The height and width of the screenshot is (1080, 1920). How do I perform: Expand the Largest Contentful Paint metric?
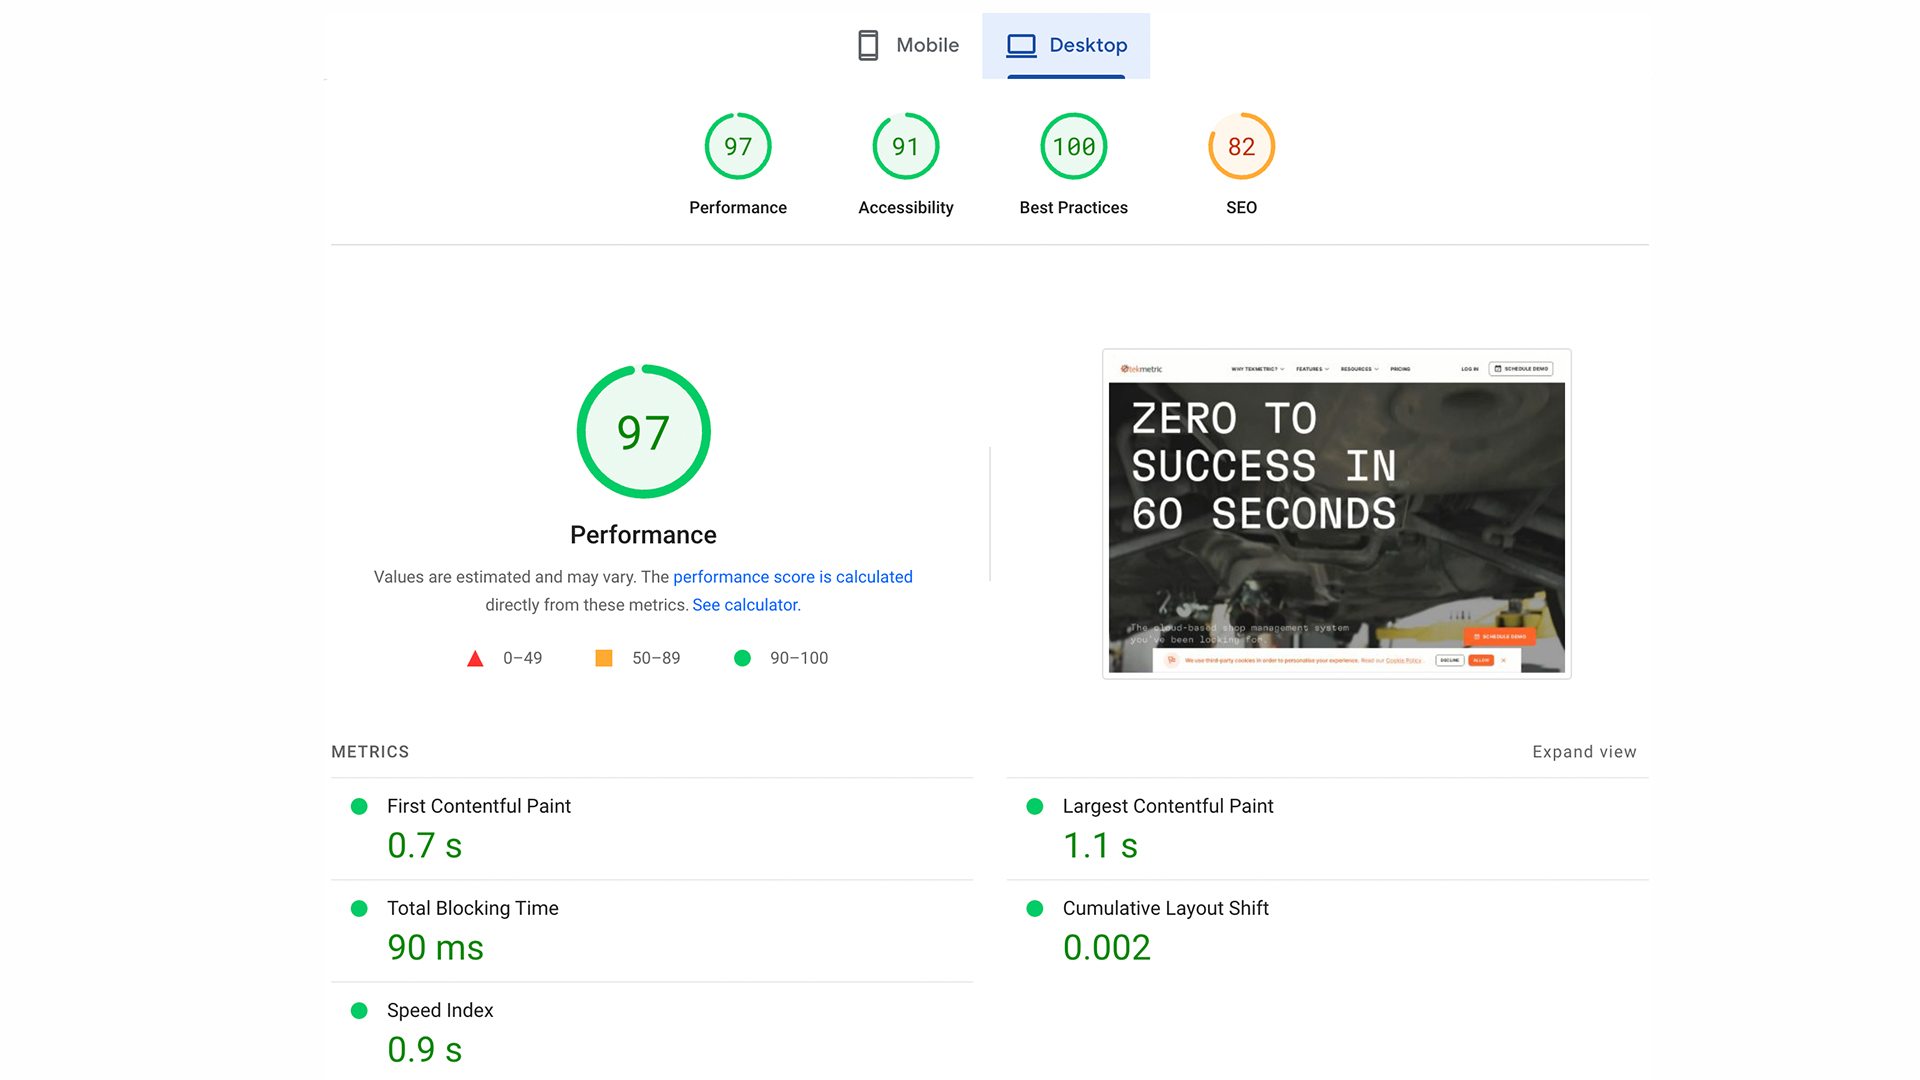pyautogui.click(x=1167, y=806)
